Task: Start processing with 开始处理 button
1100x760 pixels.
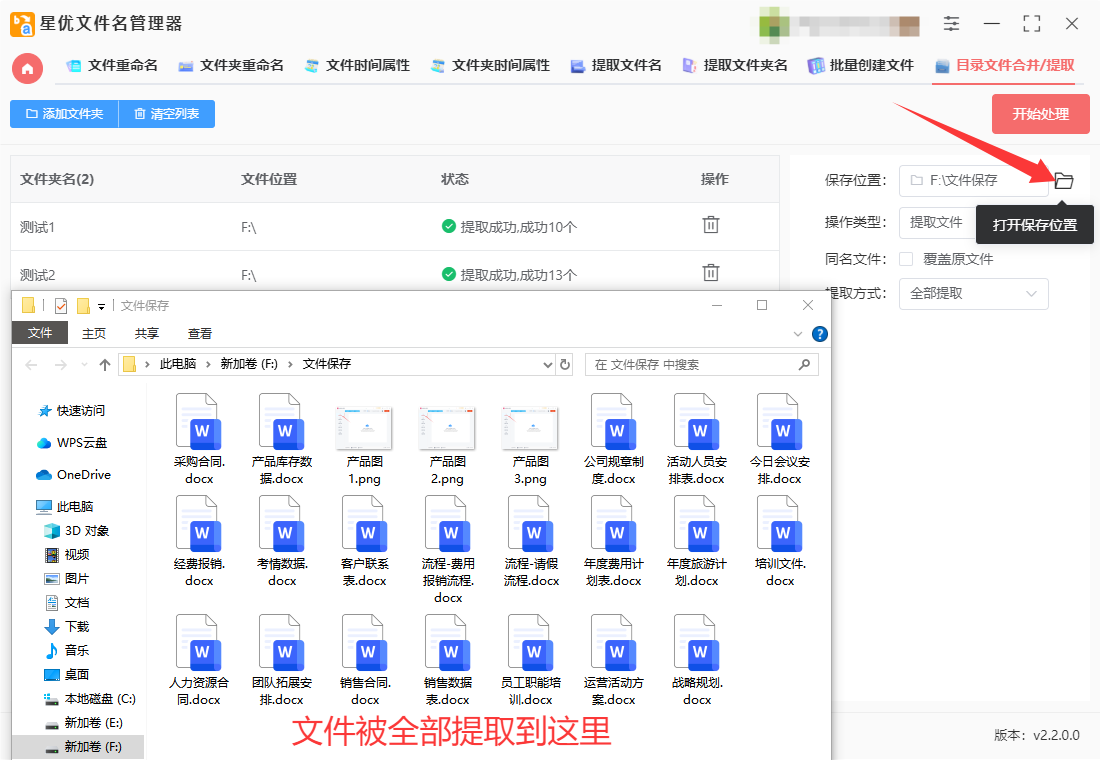Action: point(1040,114)
